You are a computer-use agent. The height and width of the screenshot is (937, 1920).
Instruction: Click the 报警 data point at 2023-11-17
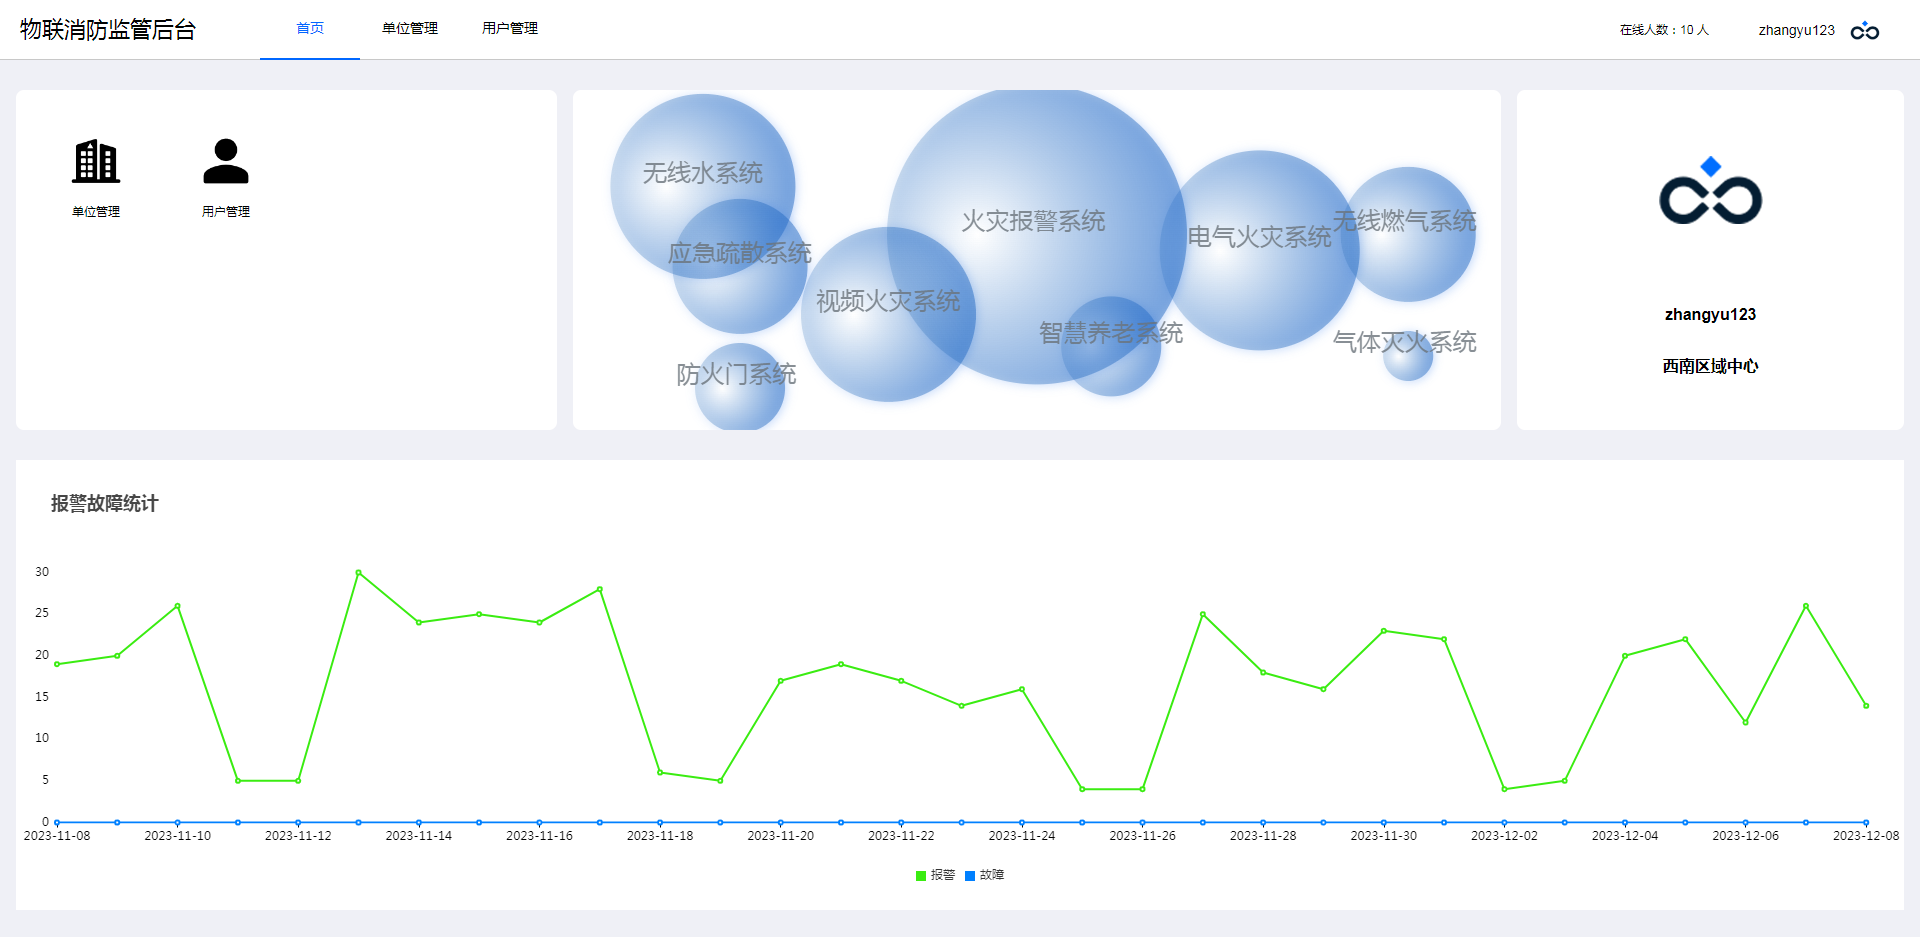coord(600,589)
